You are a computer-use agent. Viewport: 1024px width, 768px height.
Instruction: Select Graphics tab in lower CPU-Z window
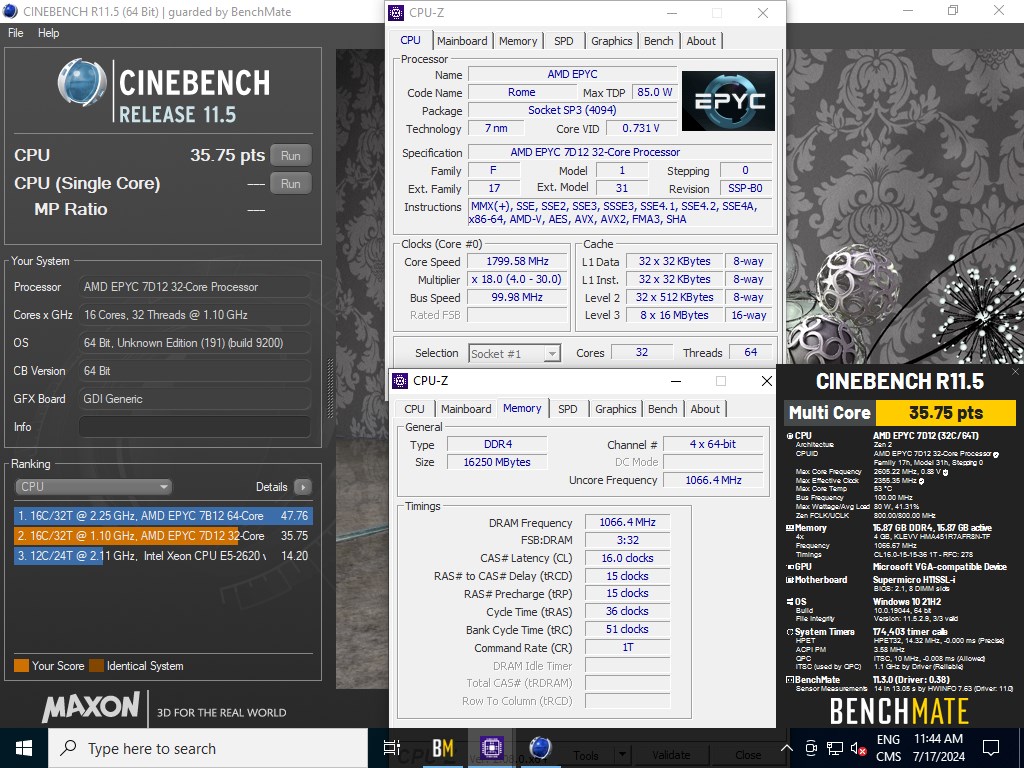(616, 409)
